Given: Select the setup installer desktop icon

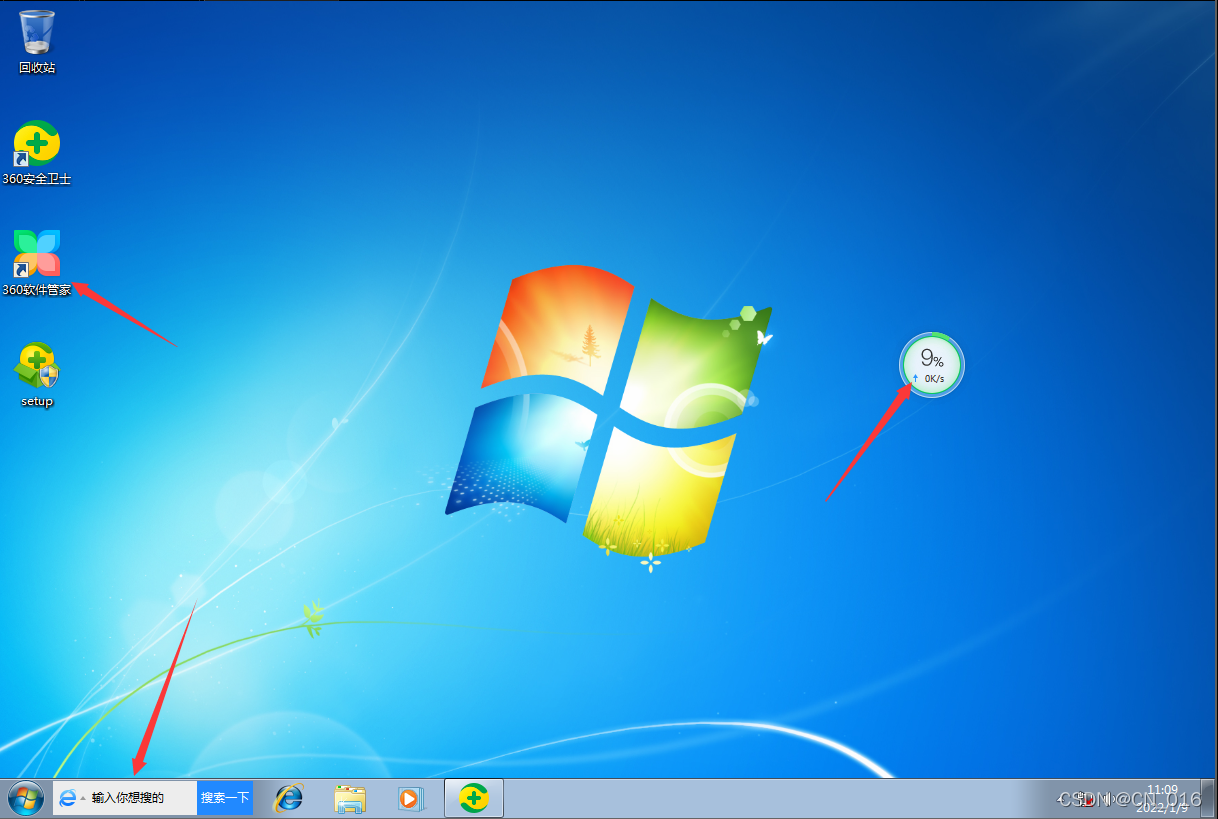Looking at the screenshot, I should (37, 375).
